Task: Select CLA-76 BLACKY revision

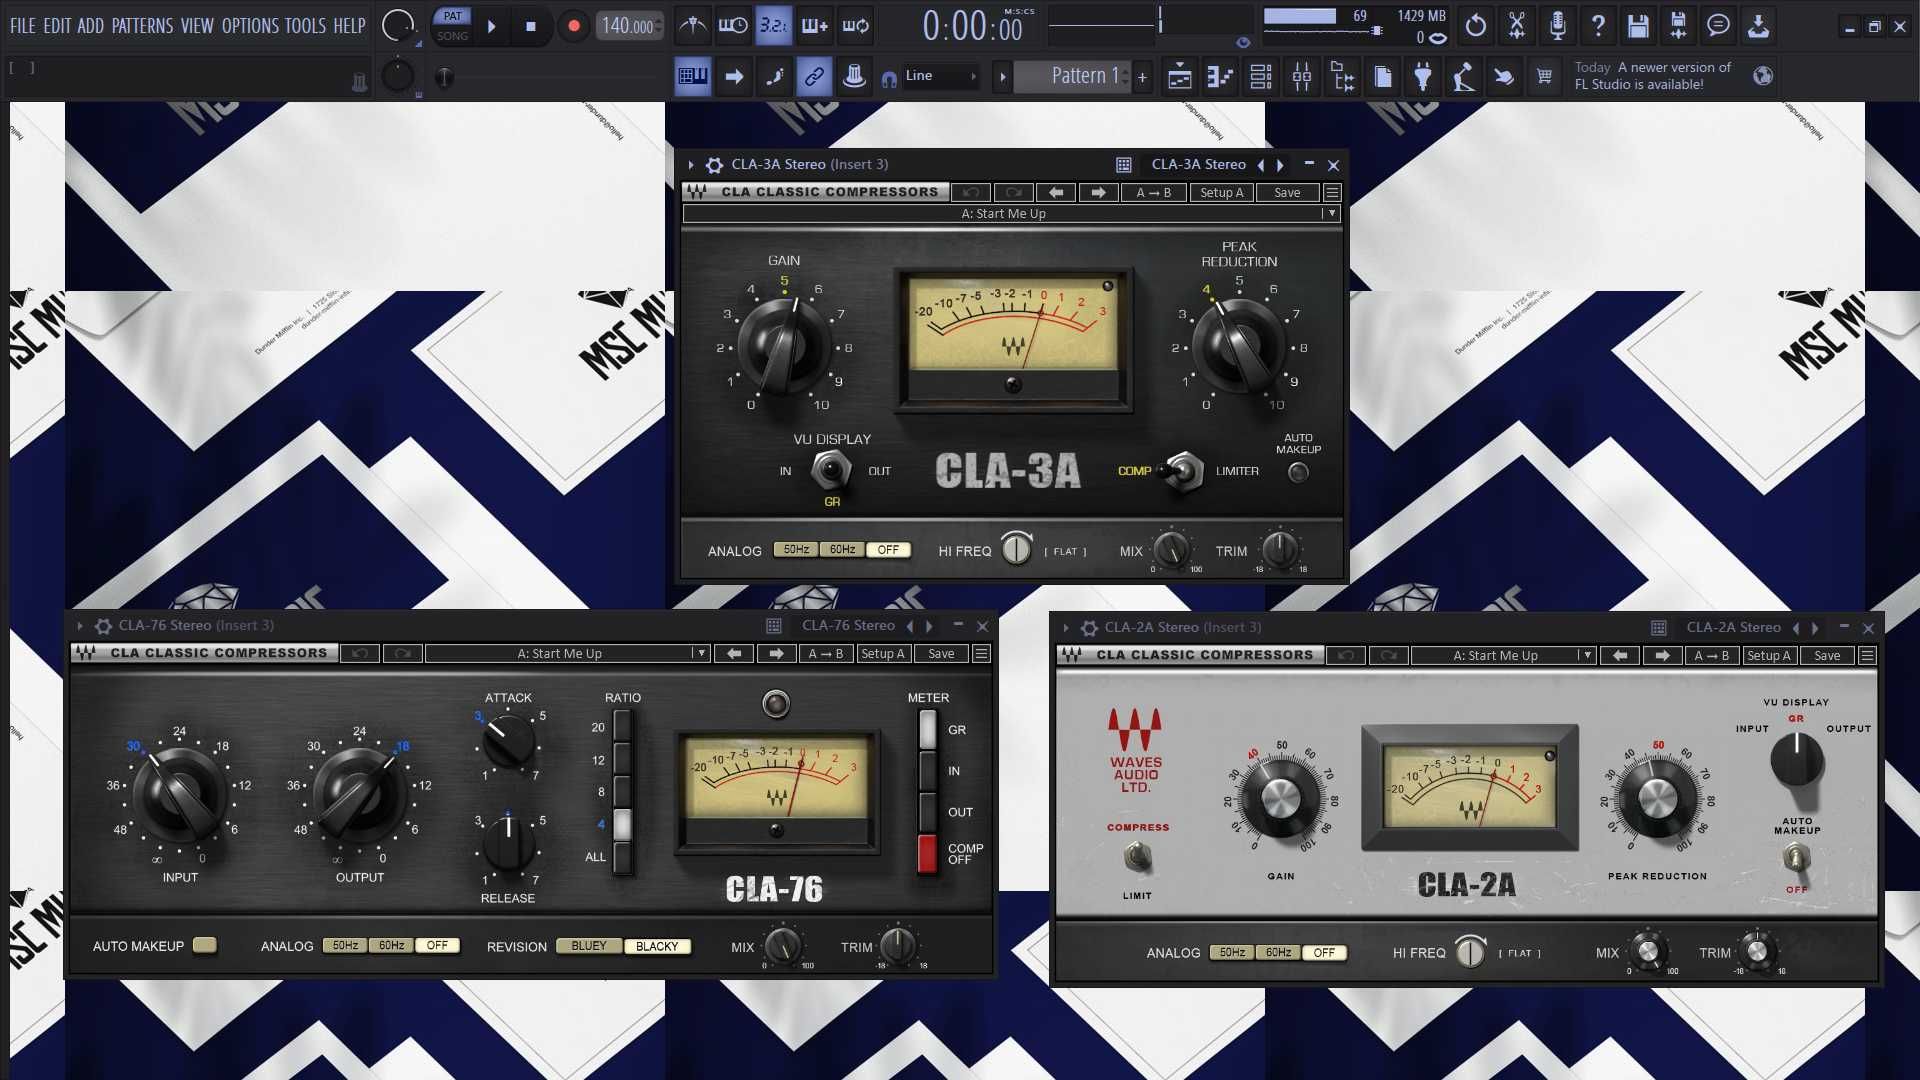Action: [x=657, y=946]
